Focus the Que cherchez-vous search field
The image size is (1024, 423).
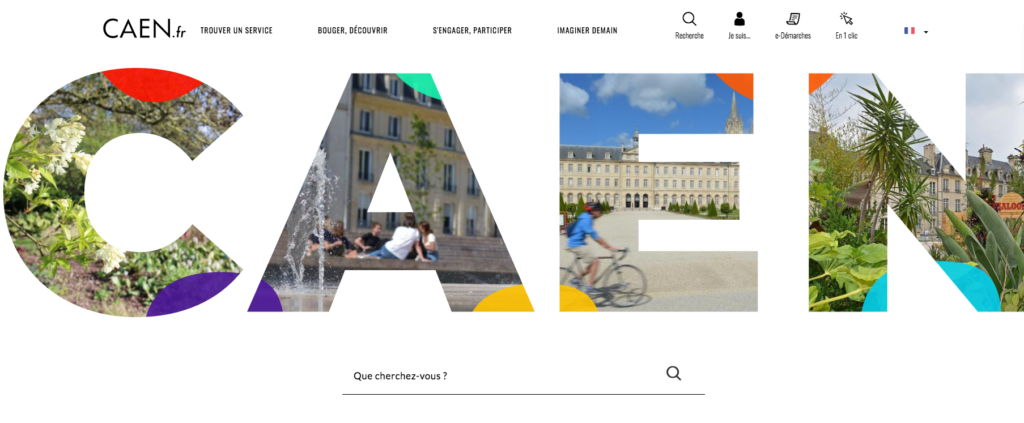(523, 376)
